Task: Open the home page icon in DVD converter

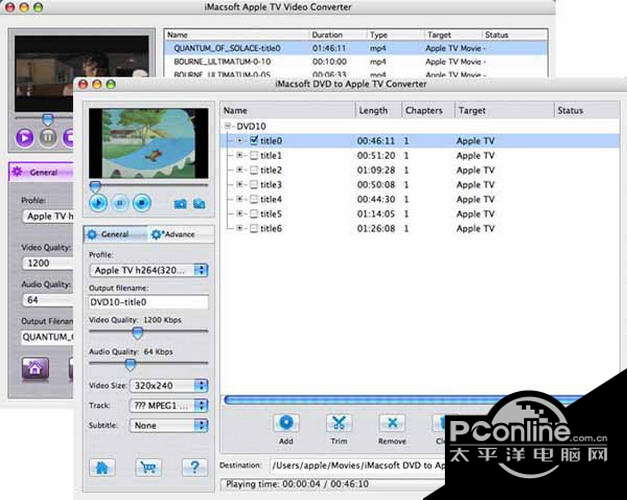Action: pos(102,467)
